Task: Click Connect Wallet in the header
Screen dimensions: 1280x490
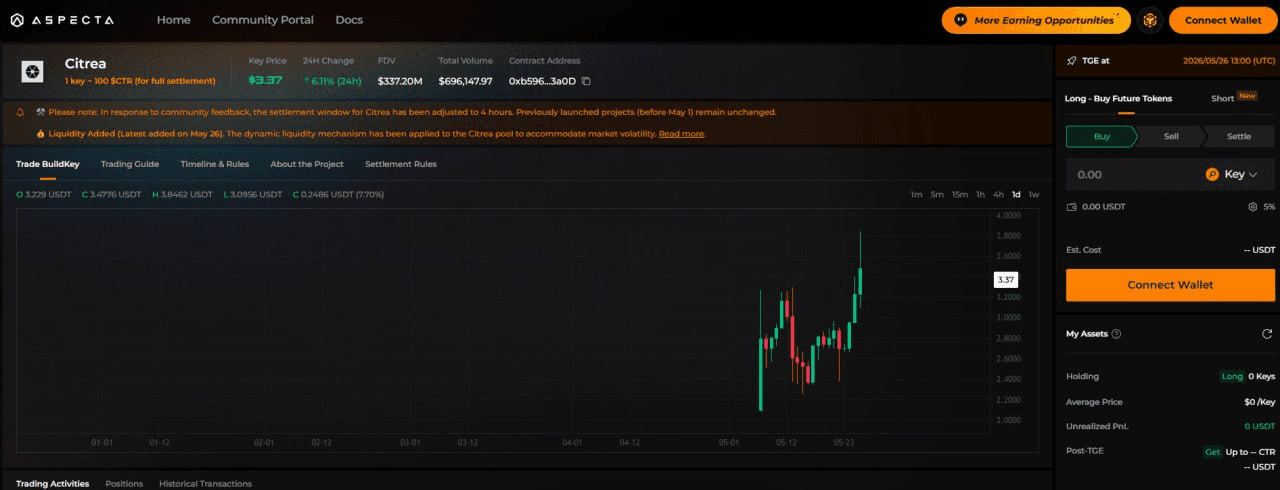Action: pyautogui.click(x=1223, y=20)
